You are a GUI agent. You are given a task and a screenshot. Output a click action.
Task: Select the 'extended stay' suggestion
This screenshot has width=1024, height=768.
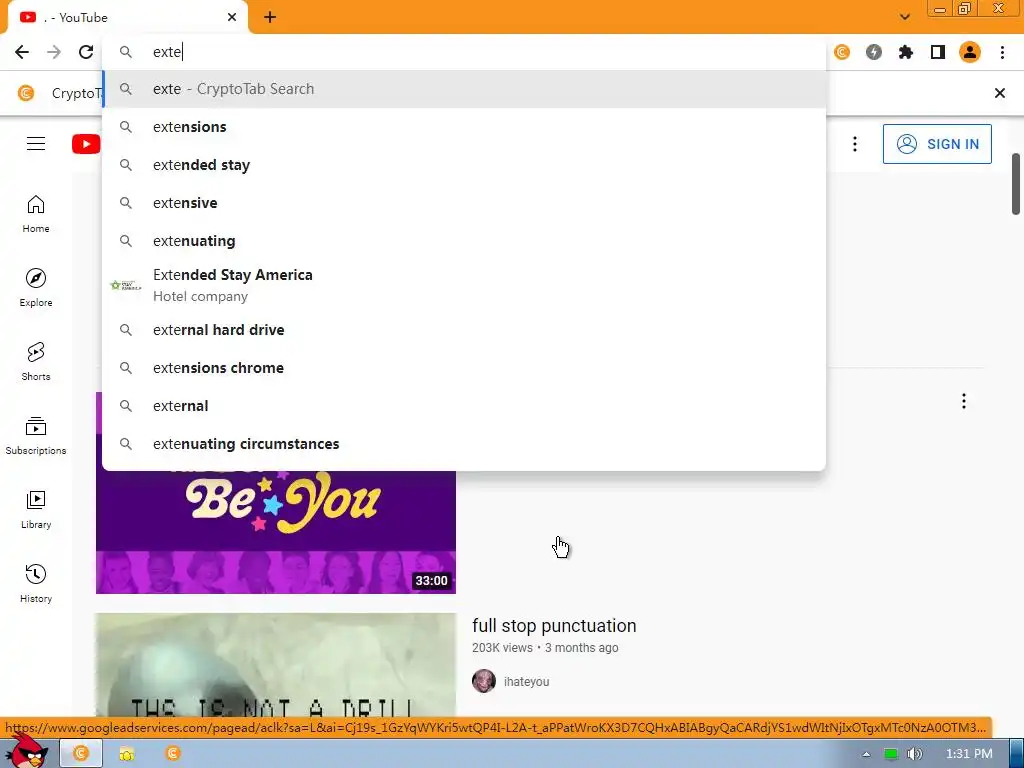[464, 165]
